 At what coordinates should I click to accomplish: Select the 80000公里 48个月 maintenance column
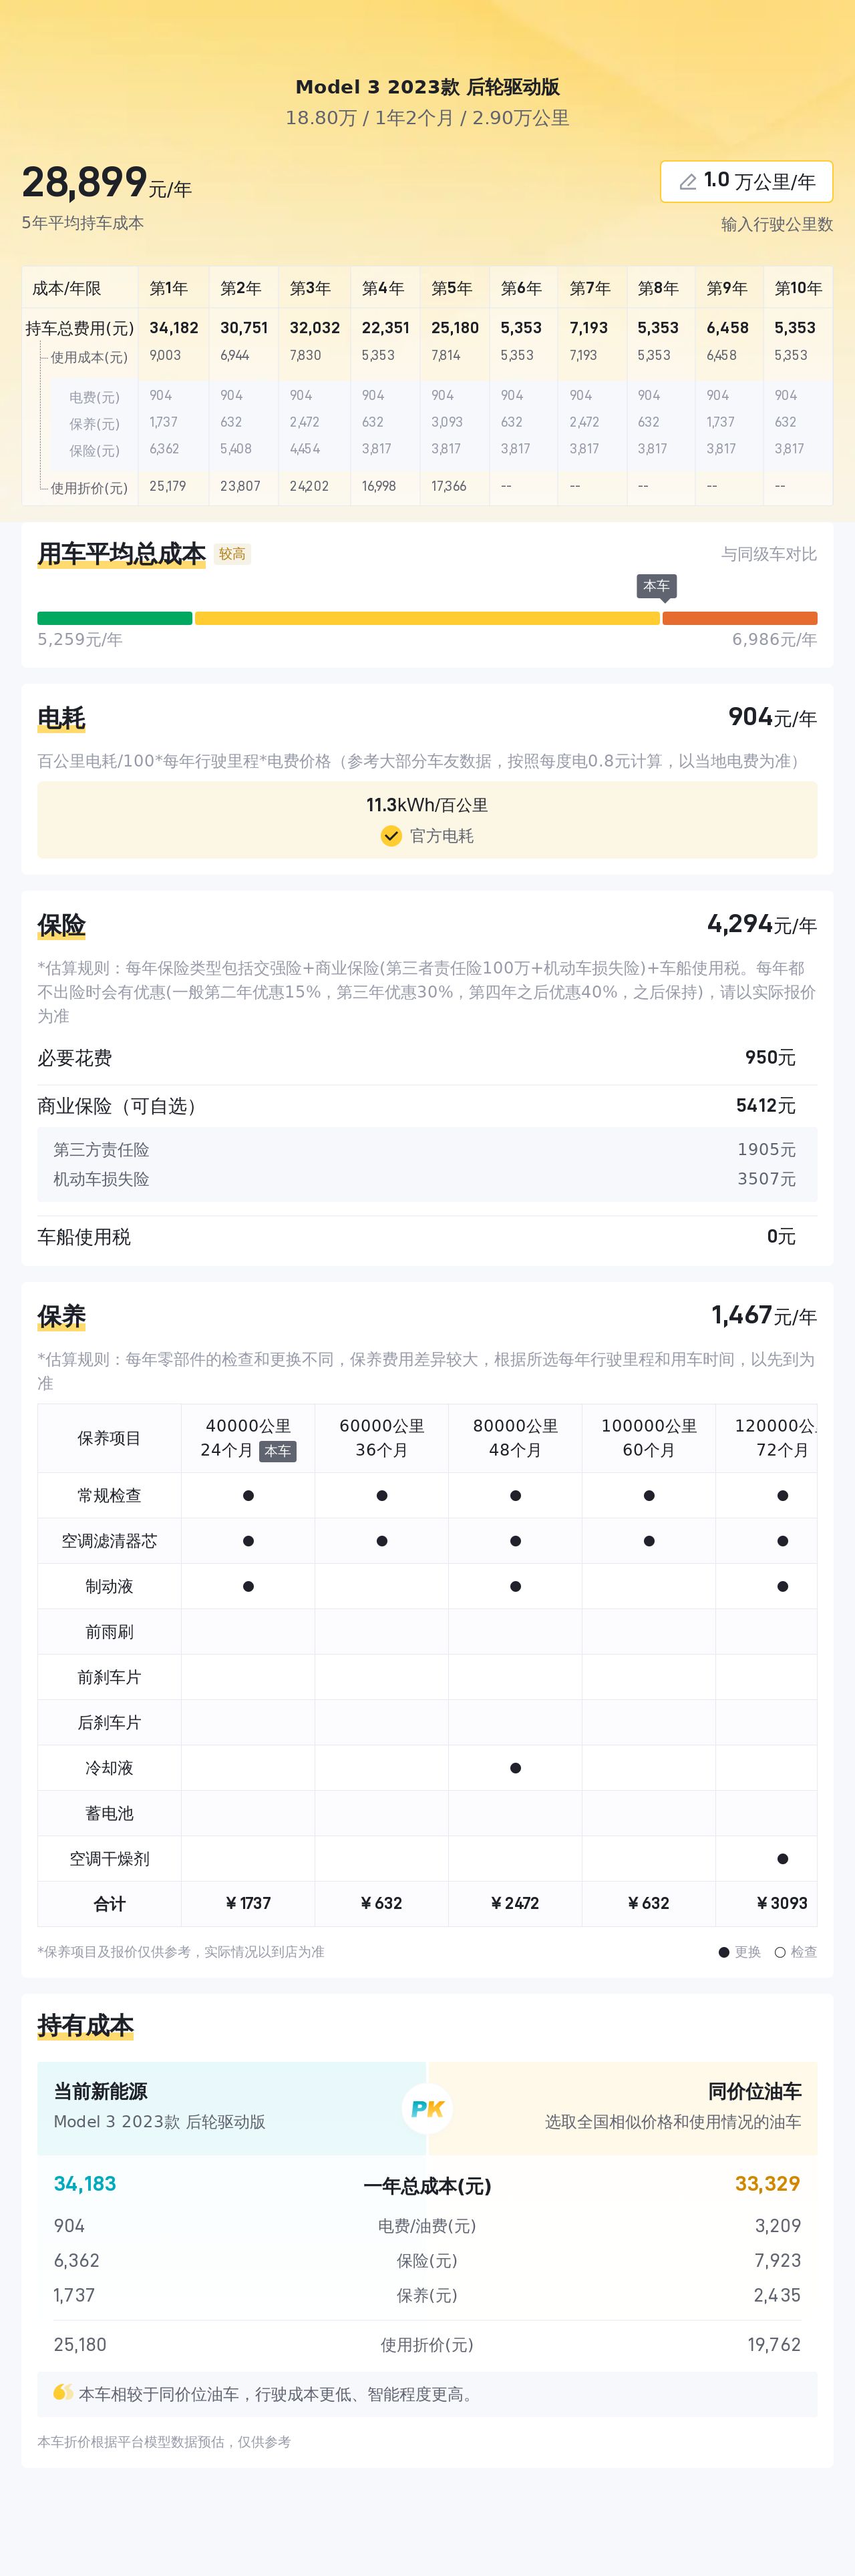[515, 1438]
